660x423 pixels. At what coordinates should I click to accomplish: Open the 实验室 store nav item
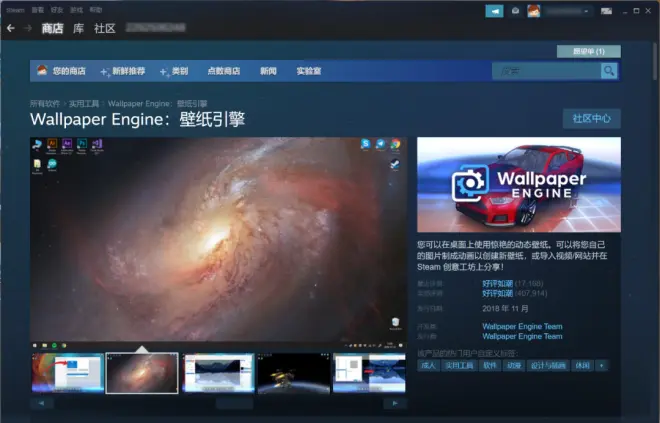(309, 71)
